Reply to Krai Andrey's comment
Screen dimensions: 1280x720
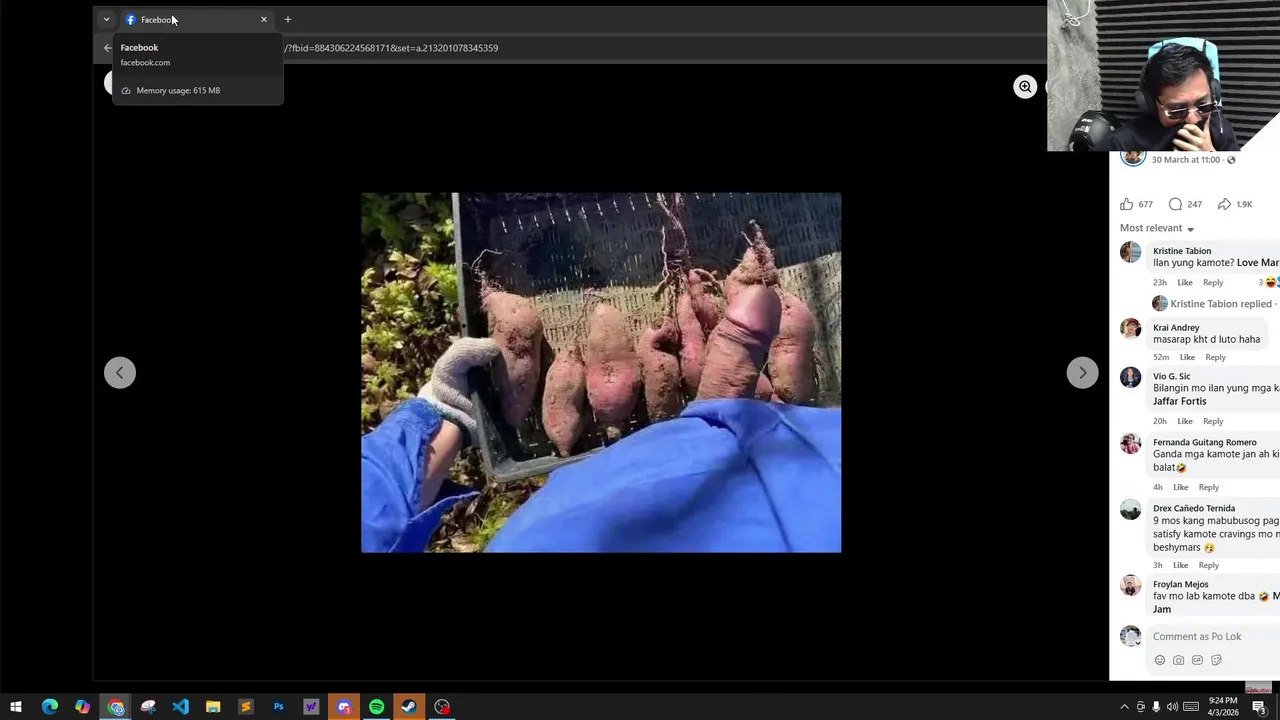point(1215,357)
